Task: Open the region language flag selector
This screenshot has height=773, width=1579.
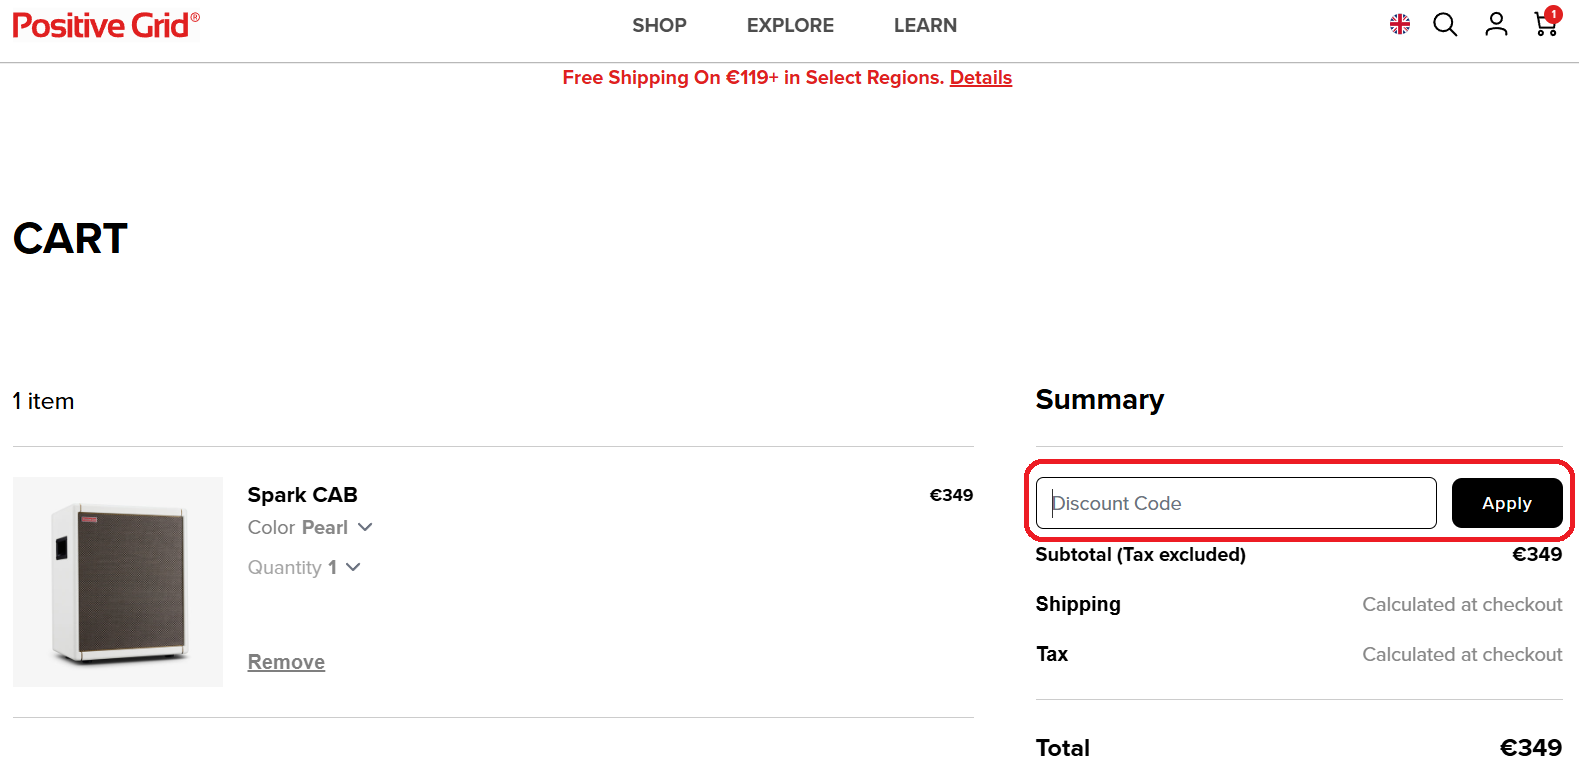Action: click(1399, 24)
